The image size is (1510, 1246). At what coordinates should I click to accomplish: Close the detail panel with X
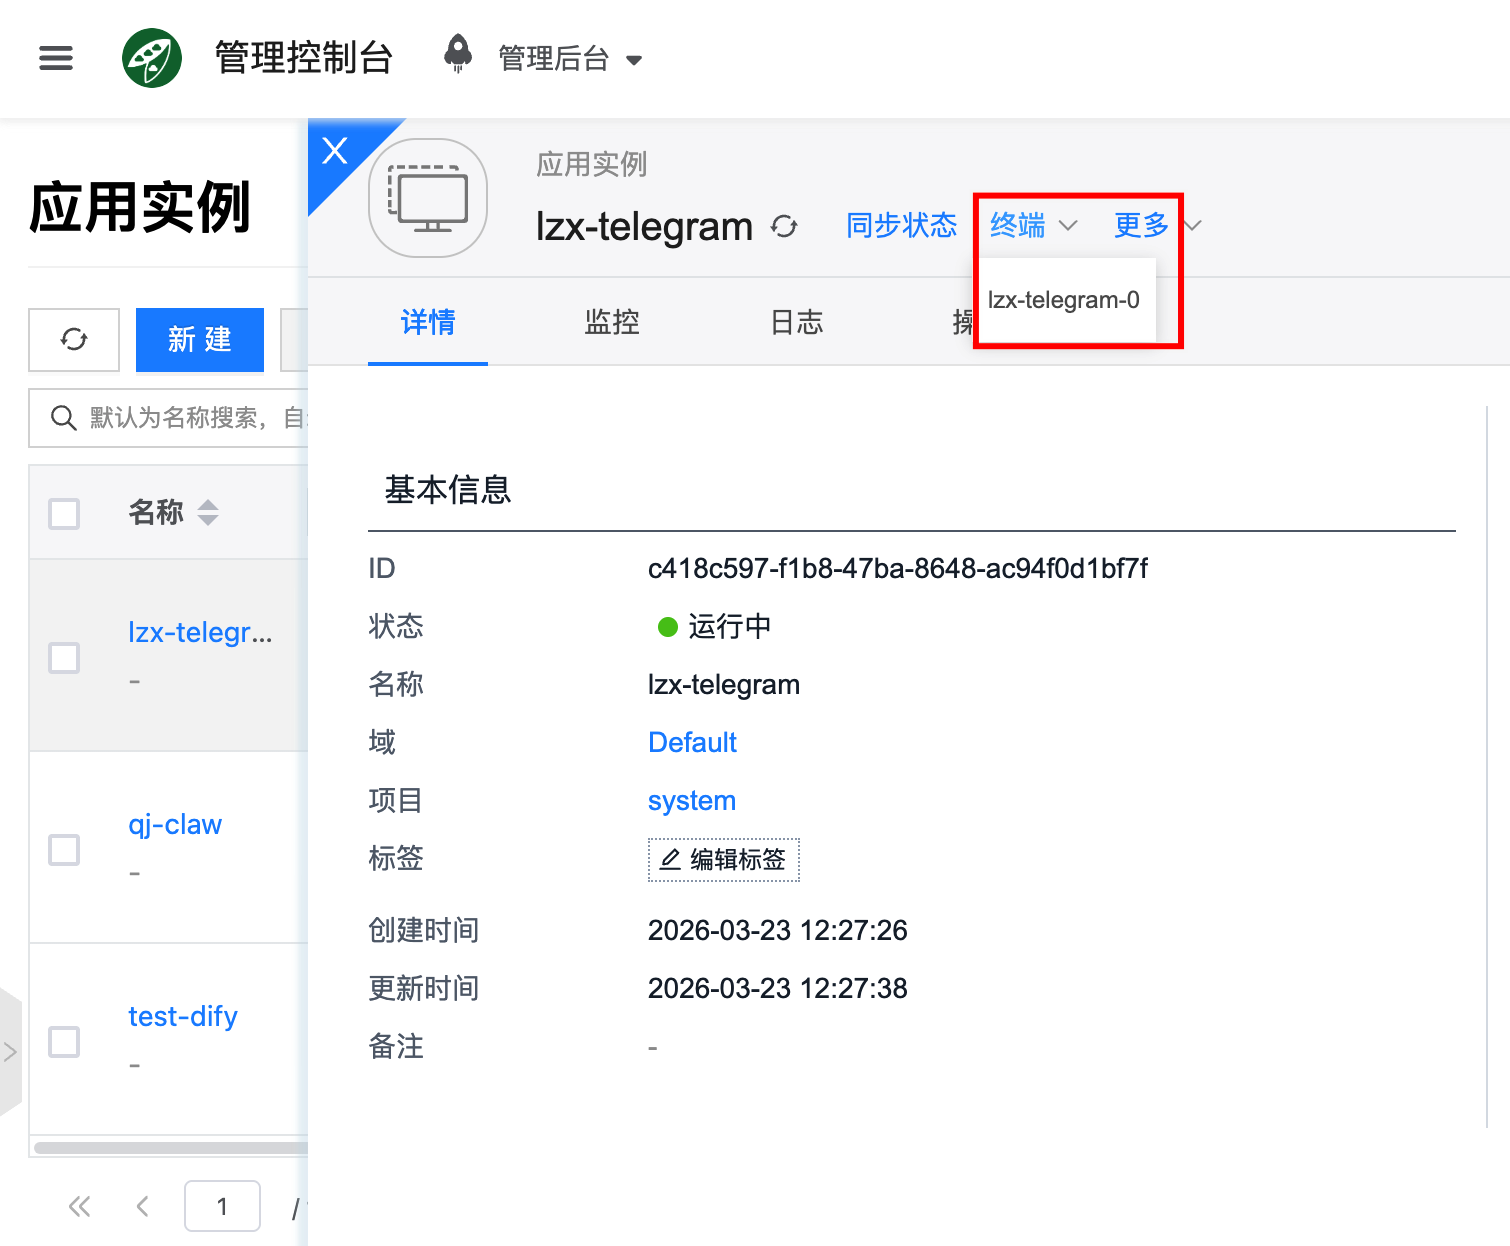[x=335, y=150]
